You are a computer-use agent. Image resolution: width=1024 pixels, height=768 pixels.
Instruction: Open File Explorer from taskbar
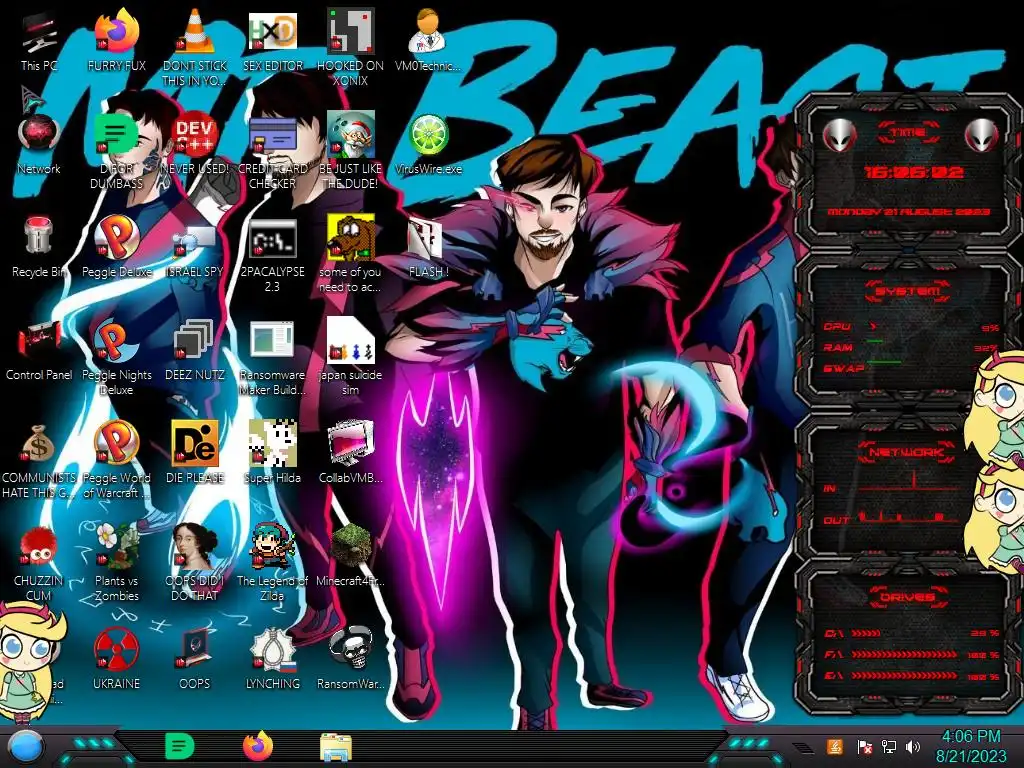336,747
